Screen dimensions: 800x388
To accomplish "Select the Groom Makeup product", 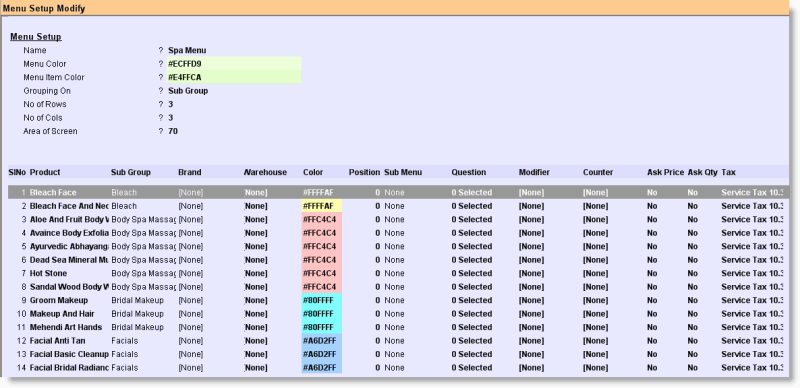I will (x=59, y=300).
